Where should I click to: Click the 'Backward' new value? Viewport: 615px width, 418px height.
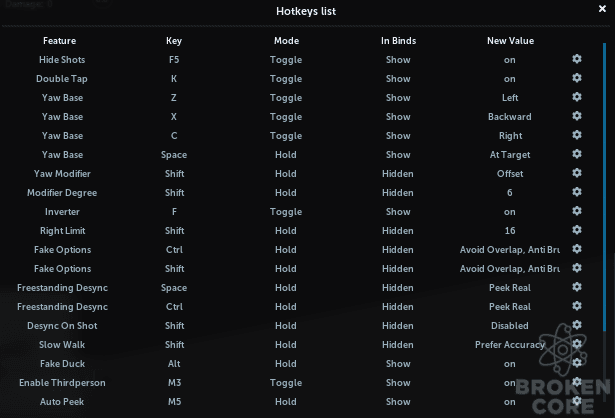509,117
